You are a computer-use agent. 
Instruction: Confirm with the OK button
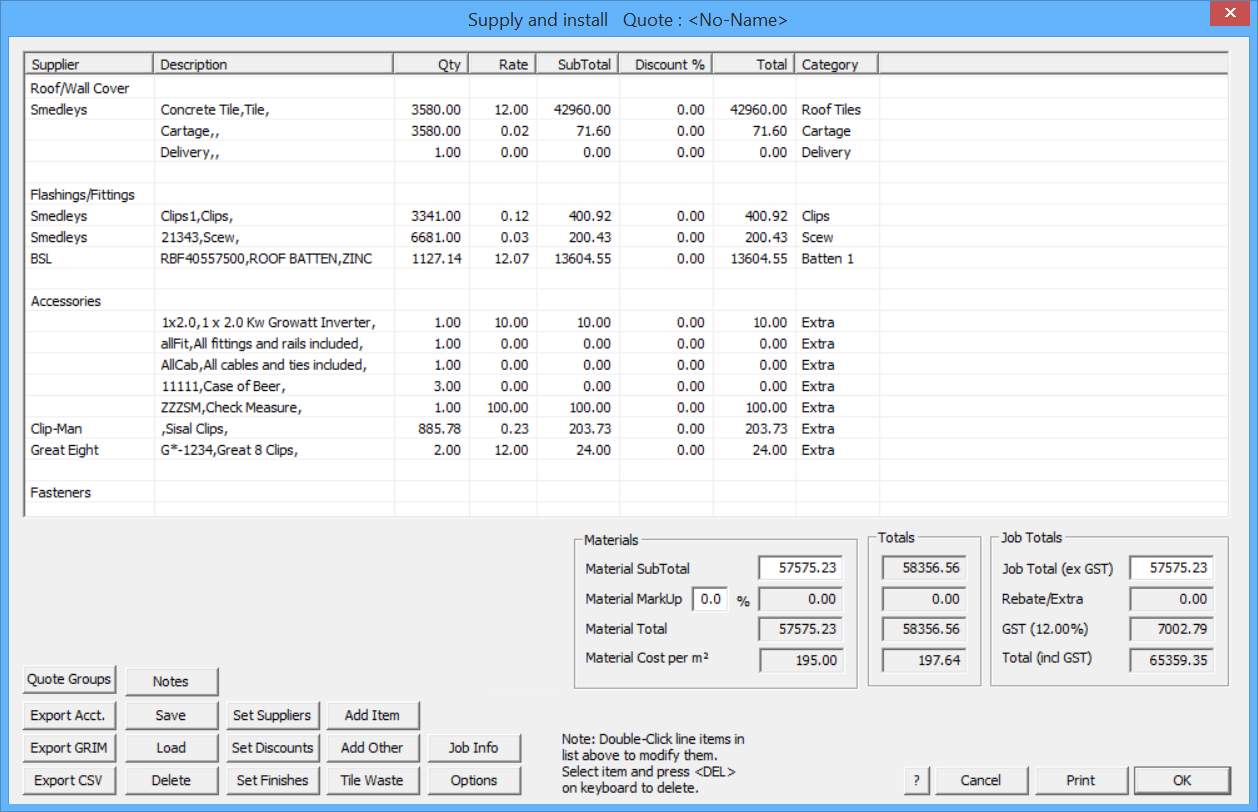pyautogui.click(x=1183, y=780)
